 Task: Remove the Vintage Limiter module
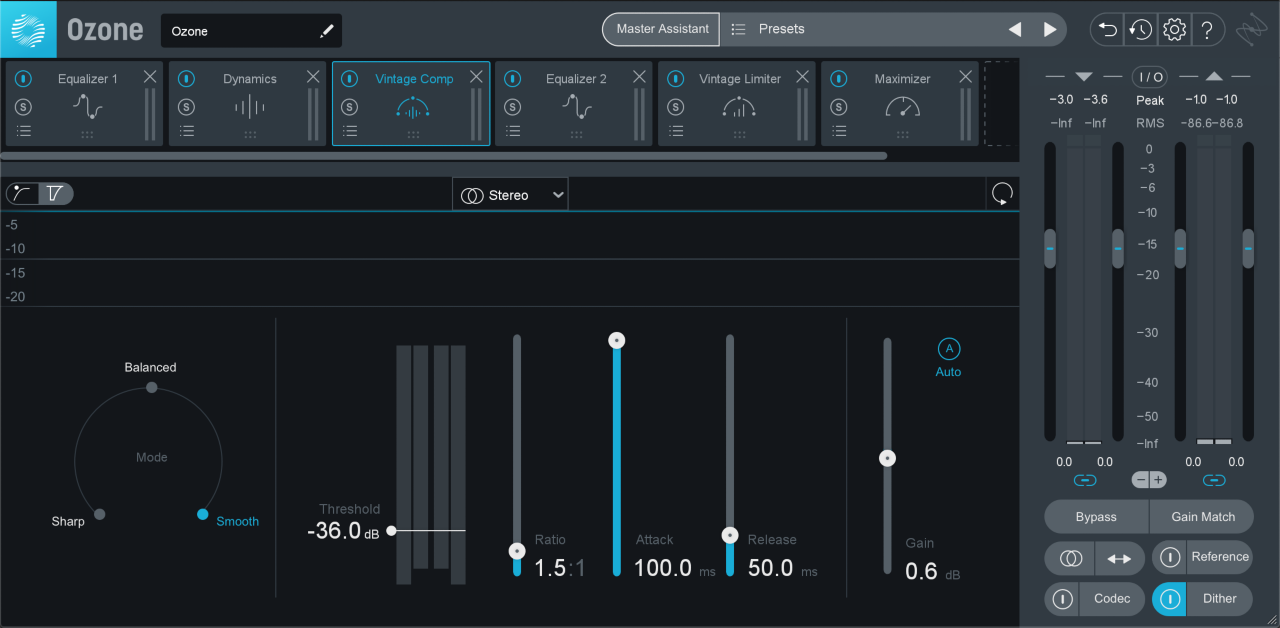(x=802, y=77)
